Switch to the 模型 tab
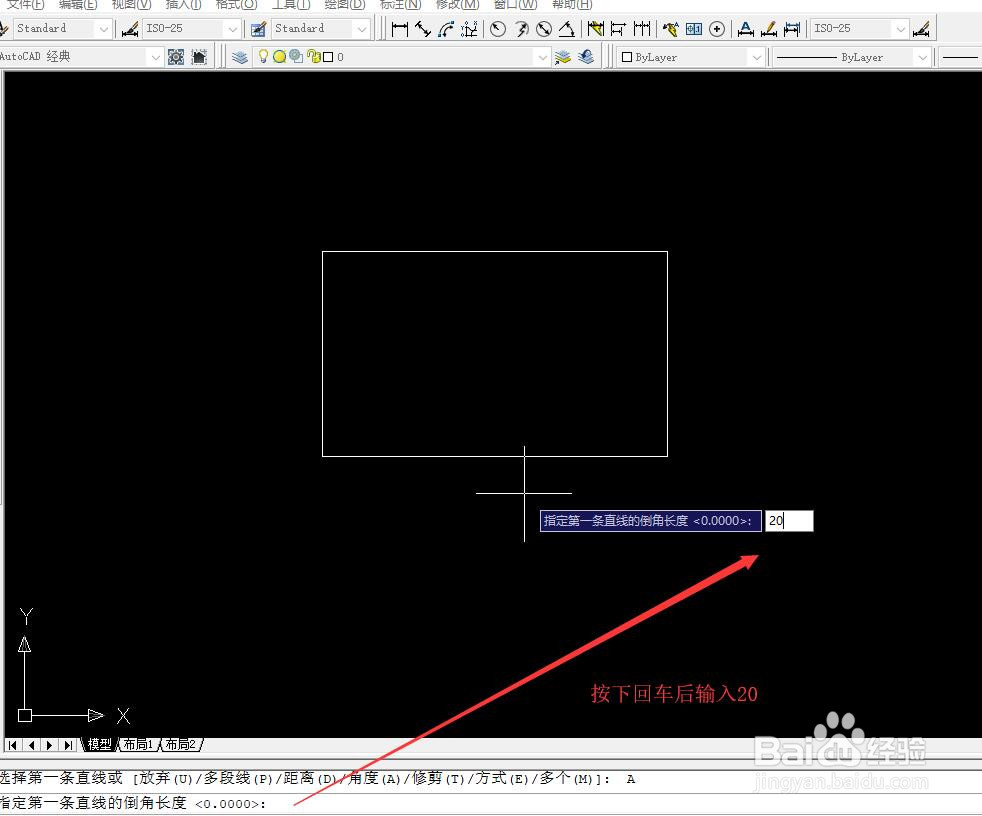This screenshot has height=816, width=982. (100, 744)
